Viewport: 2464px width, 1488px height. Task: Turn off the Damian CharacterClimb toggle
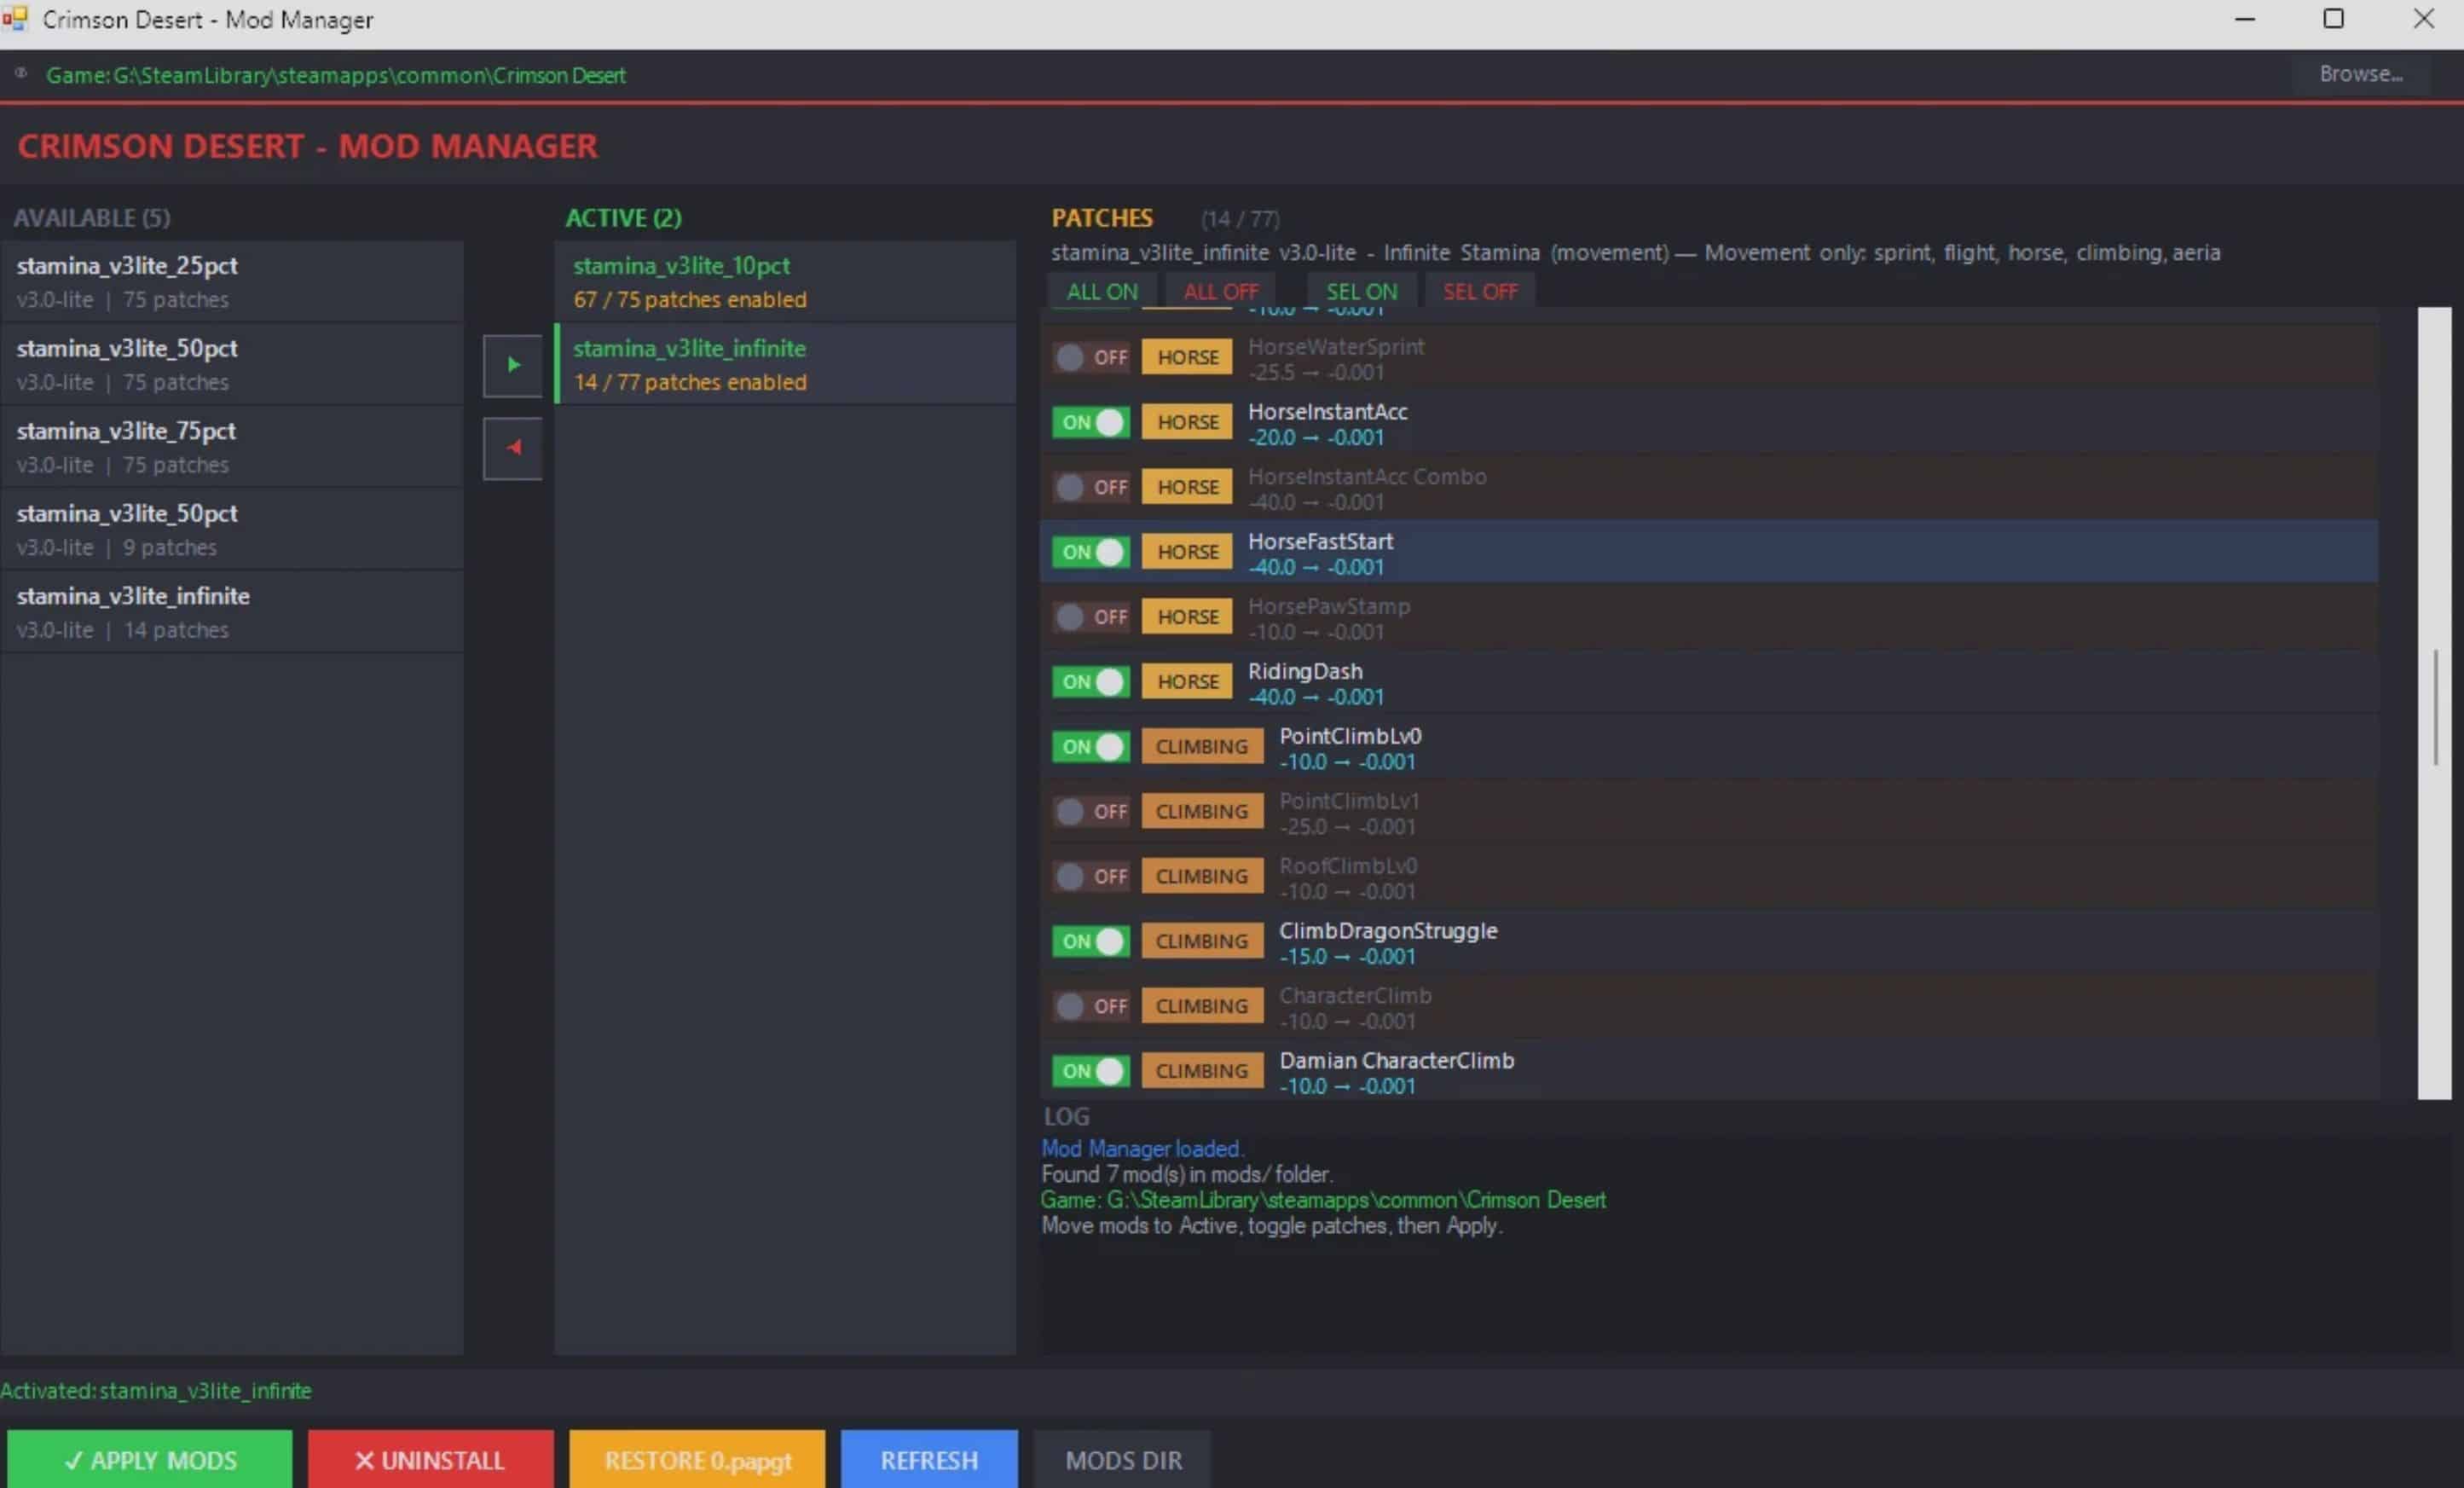click(x=1090, y=1071)
